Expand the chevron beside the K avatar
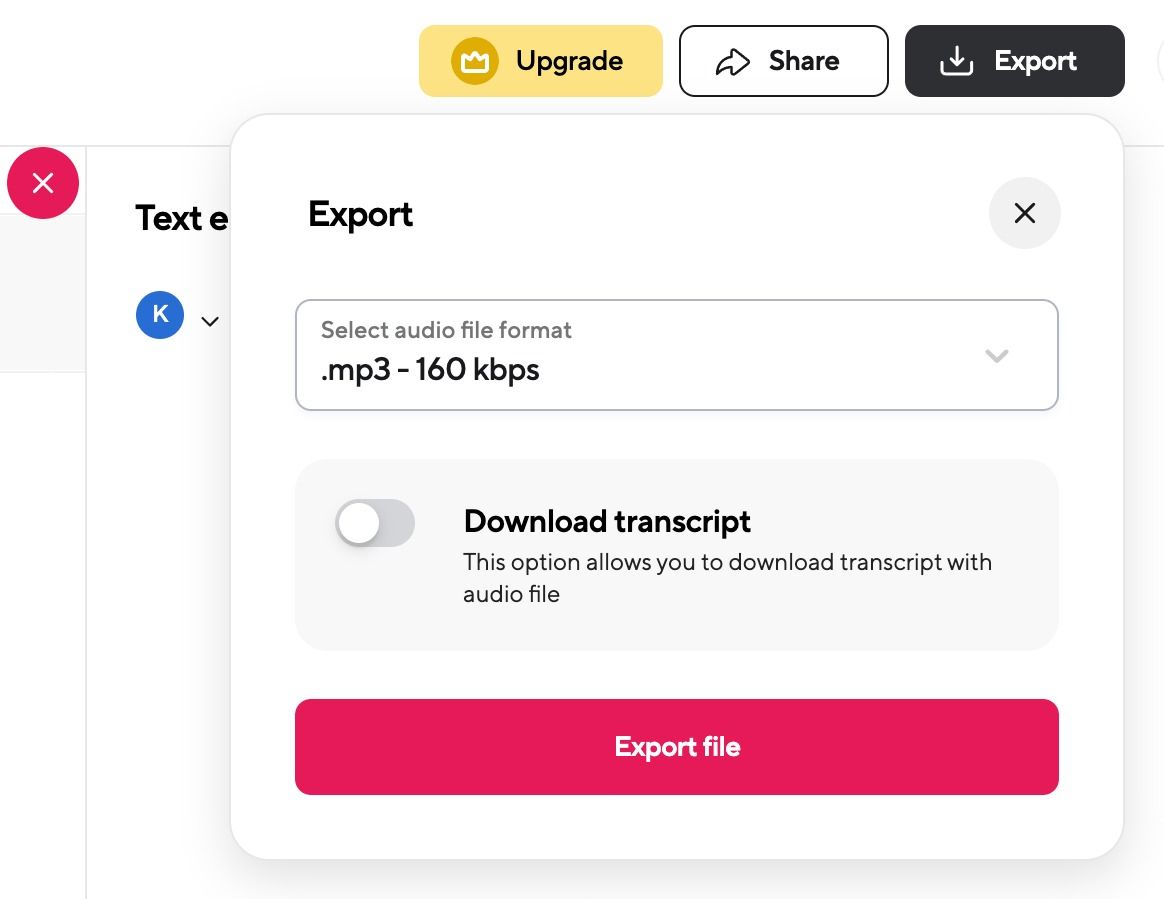The image size is (1164, 899). [210, 321]
